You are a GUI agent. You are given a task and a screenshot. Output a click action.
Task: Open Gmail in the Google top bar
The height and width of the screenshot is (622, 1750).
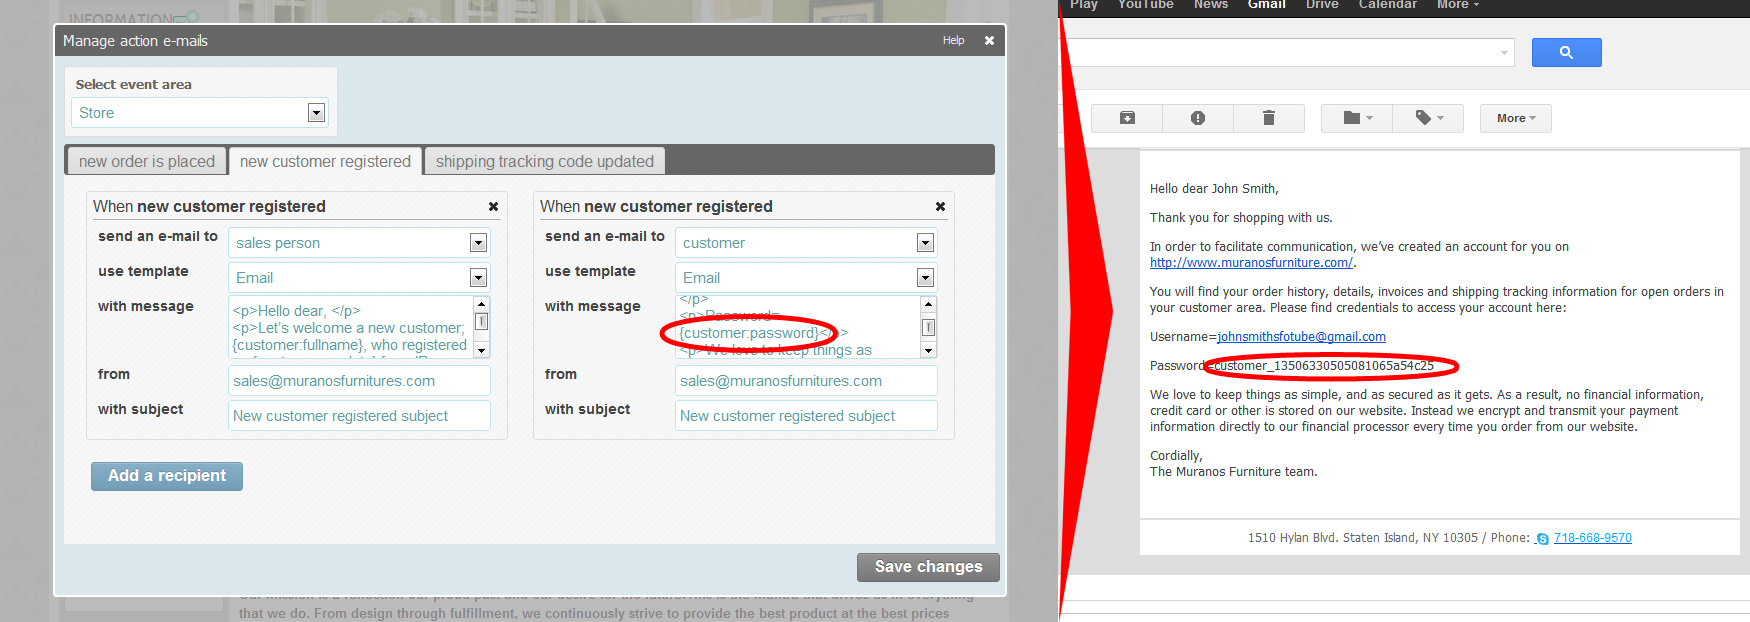[x=1266, y=5]
